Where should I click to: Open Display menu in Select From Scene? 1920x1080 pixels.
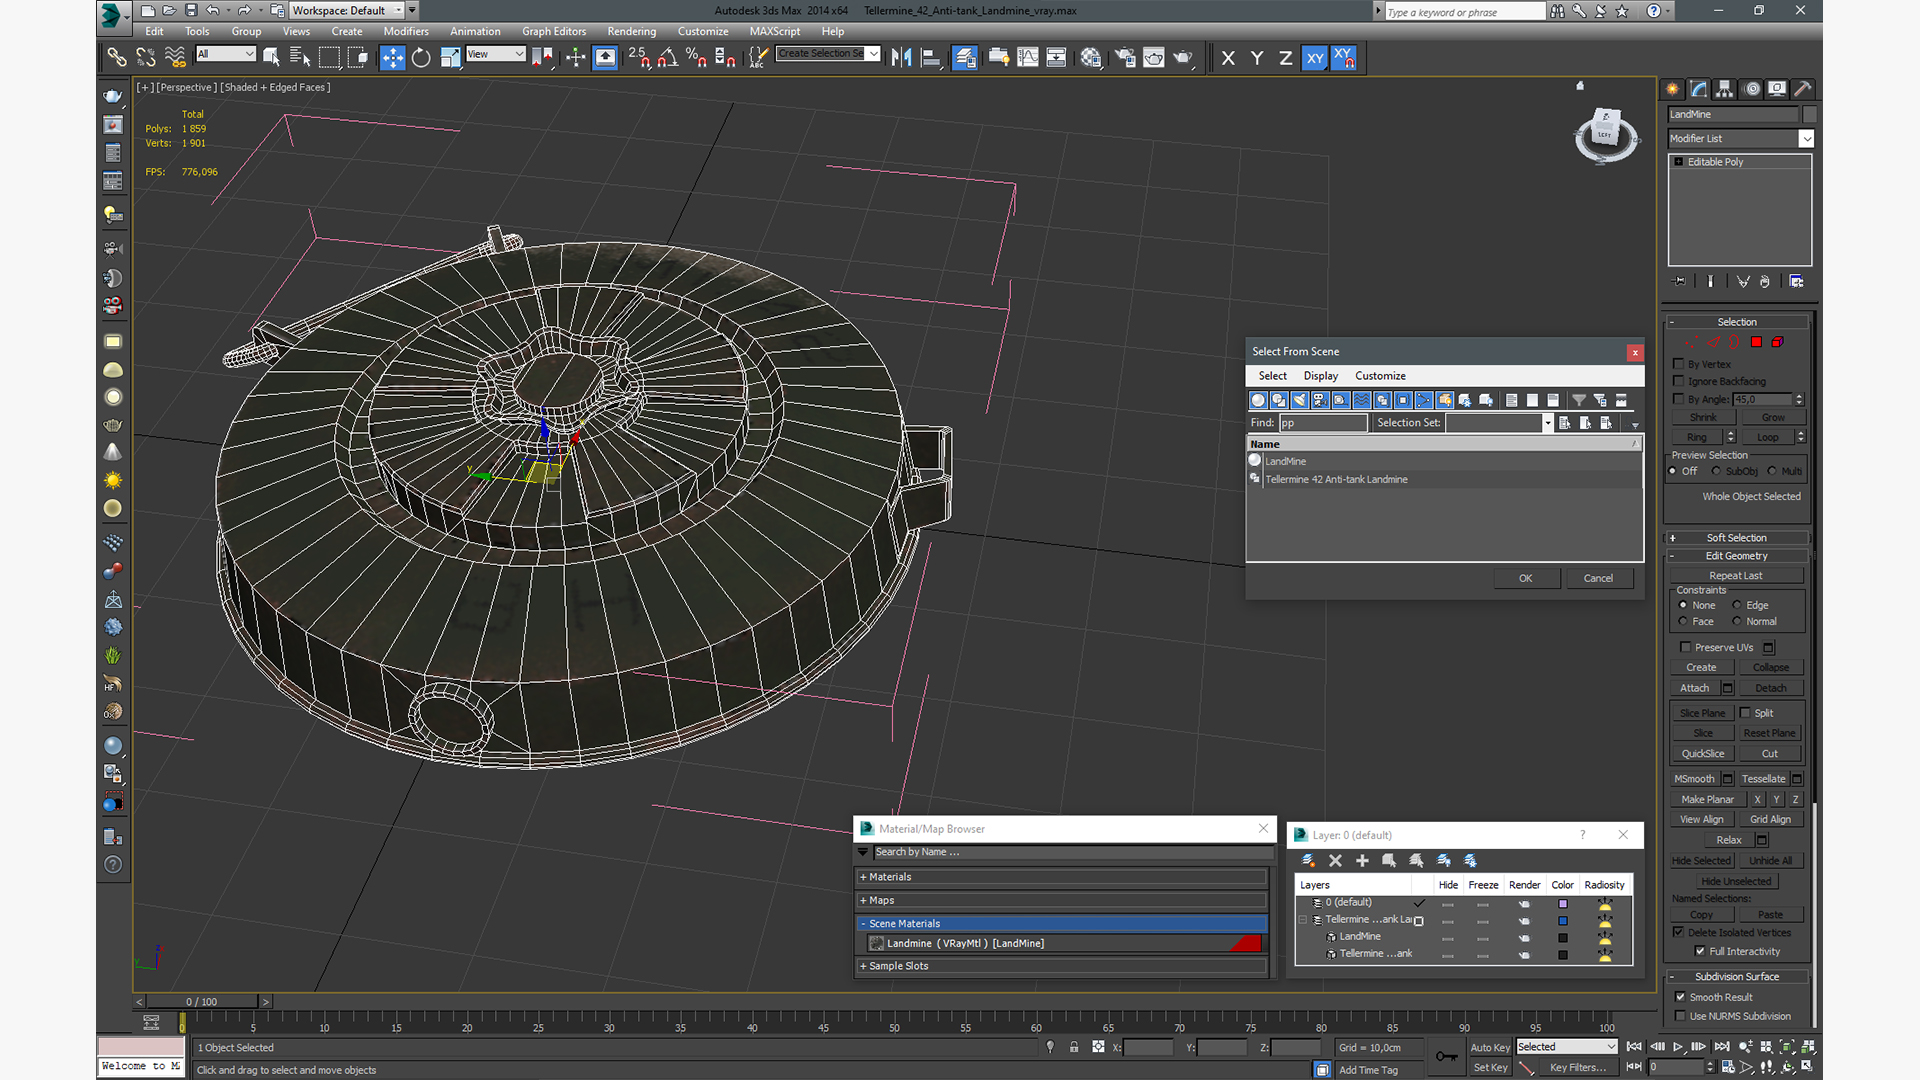[1321, 376]
